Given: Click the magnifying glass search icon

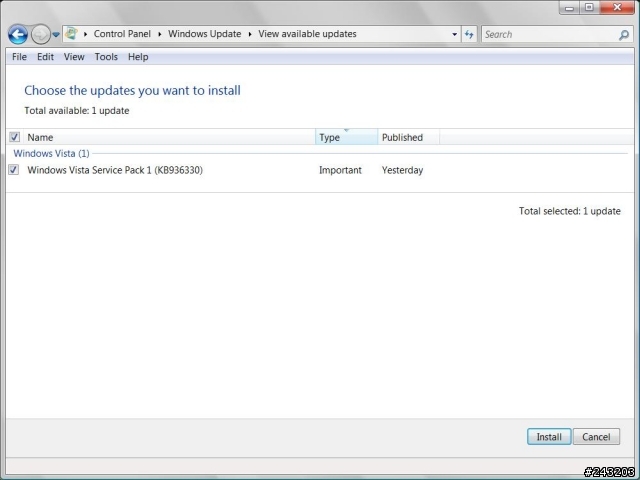Looking at the screenshot, I should 624,35.
